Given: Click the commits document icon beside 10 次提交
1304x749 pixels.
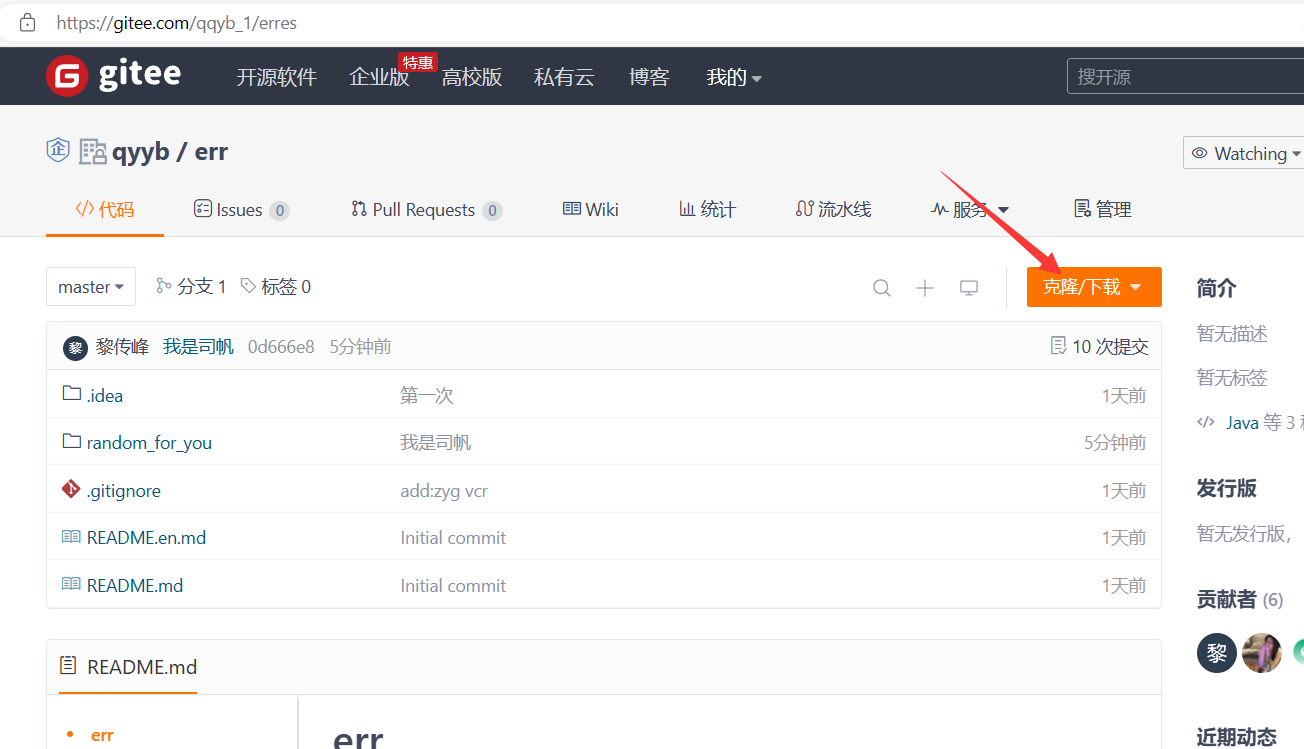Looking at the screenshot, I should tap(1058, 346).
